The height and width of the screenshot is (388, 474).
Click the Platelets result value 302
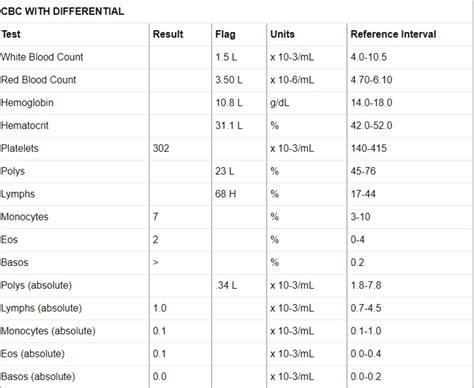[161, 148]
